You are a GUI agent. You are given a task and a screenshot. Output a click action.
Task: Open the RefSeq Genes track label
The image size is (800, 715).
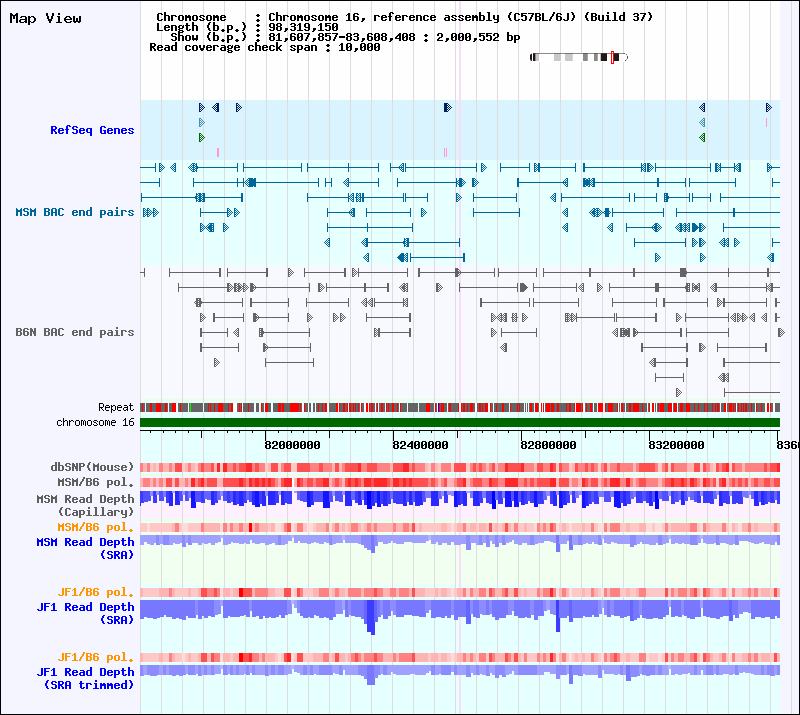(x=92, y=130)
